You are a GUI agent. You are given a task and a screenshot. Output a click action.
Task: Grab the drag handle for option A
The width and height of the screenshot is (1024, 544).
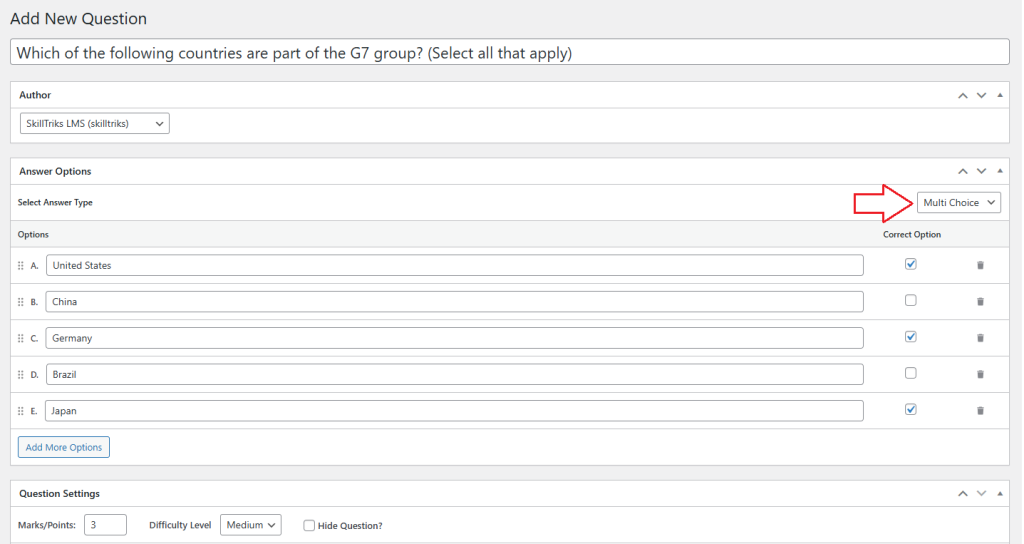click(x=20, y=265)
